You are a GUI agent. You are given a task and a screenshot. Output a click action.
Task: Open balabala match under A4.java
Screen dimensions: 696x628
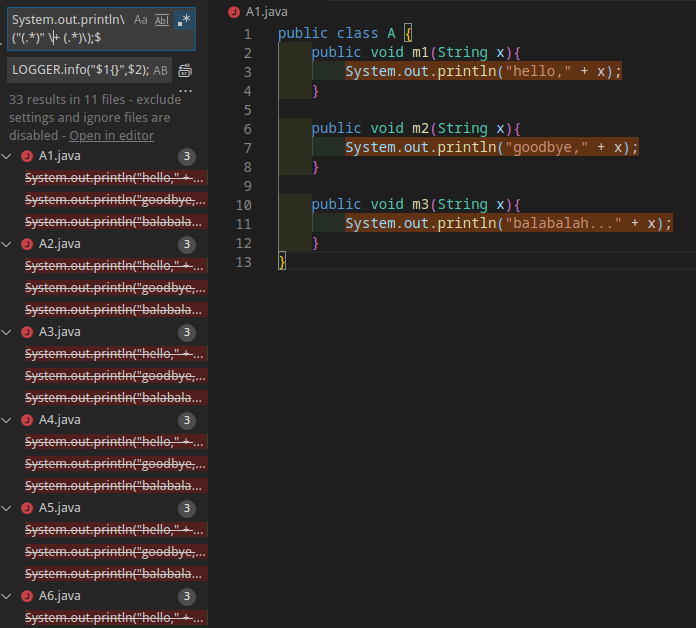point(116,486)
